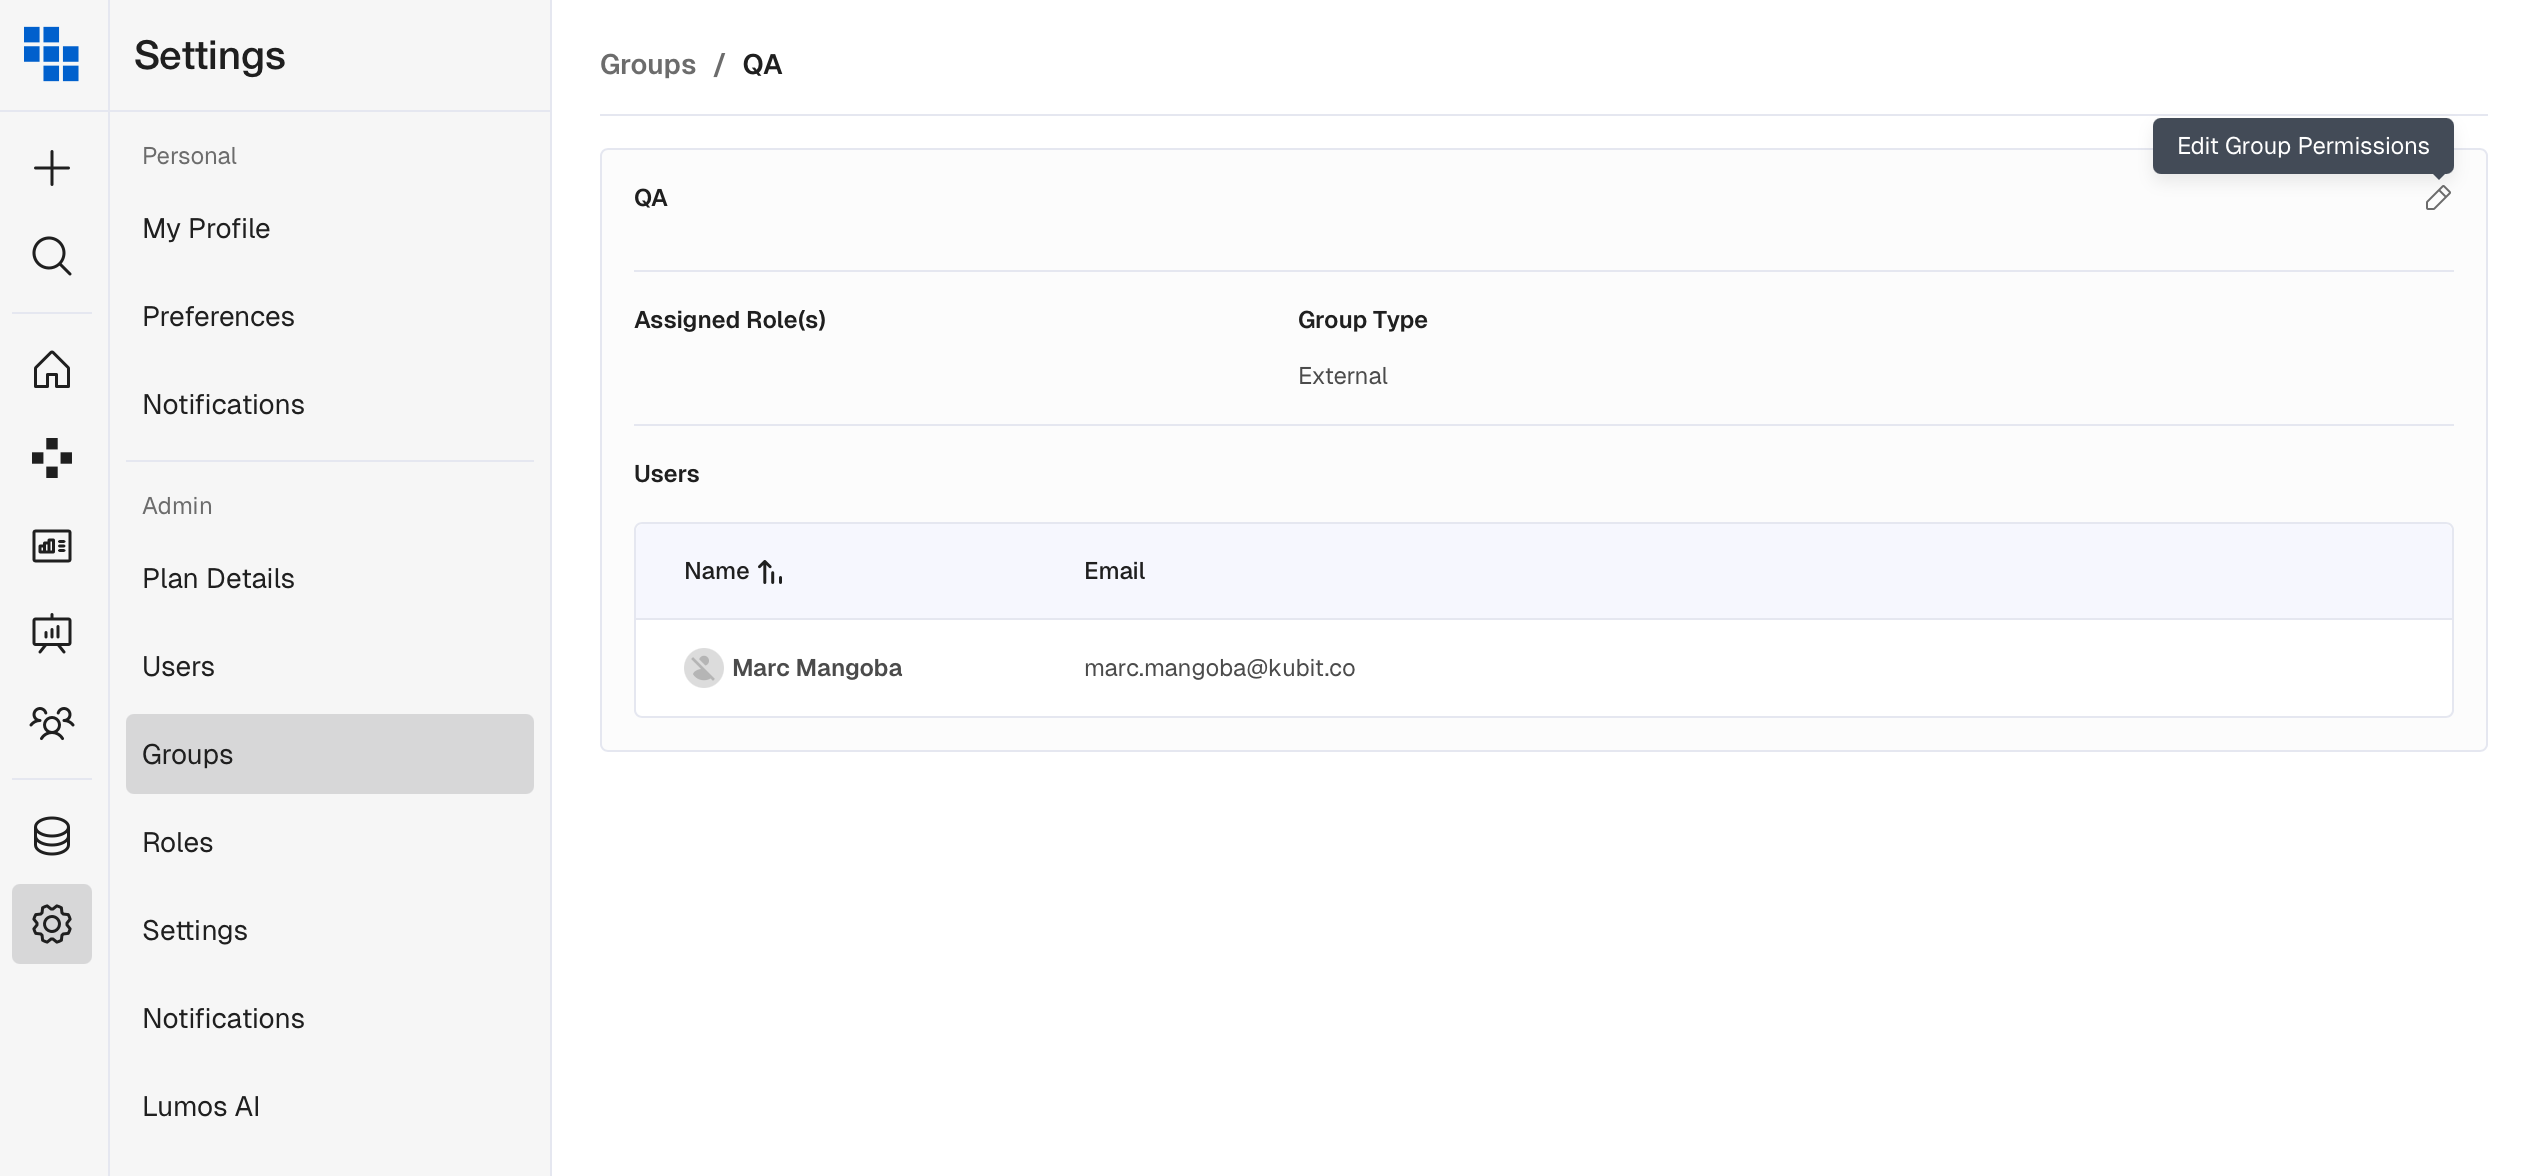Go to home via house icon
2532x1176 pixels.
[x=52, y=370]
